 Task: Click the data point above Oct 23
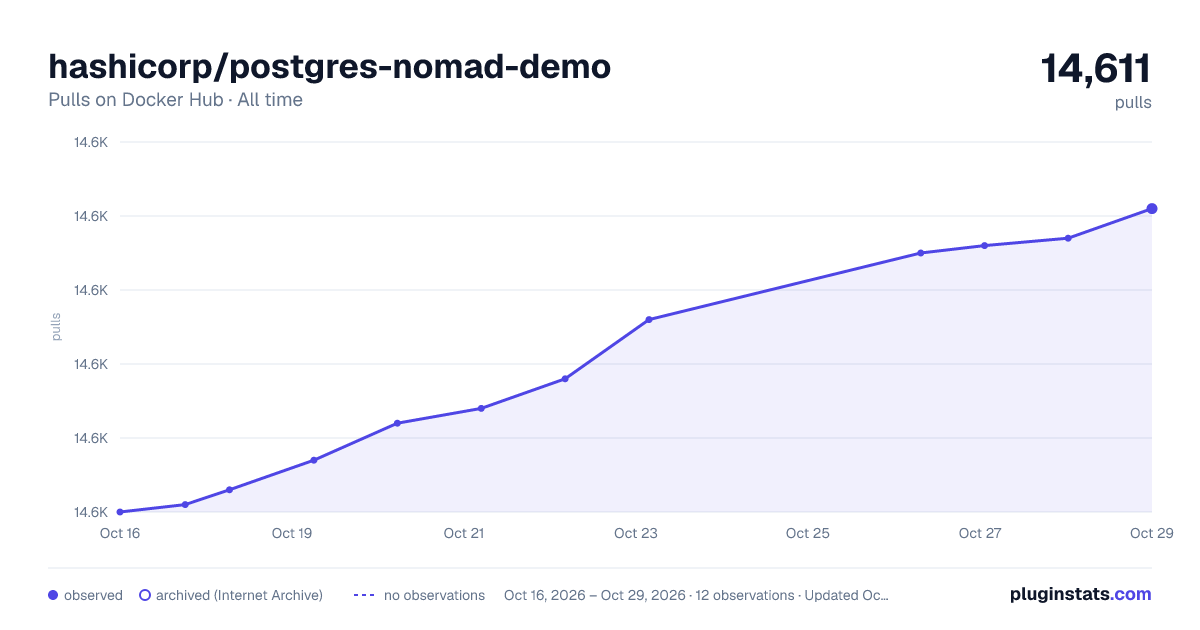(649, 320)
